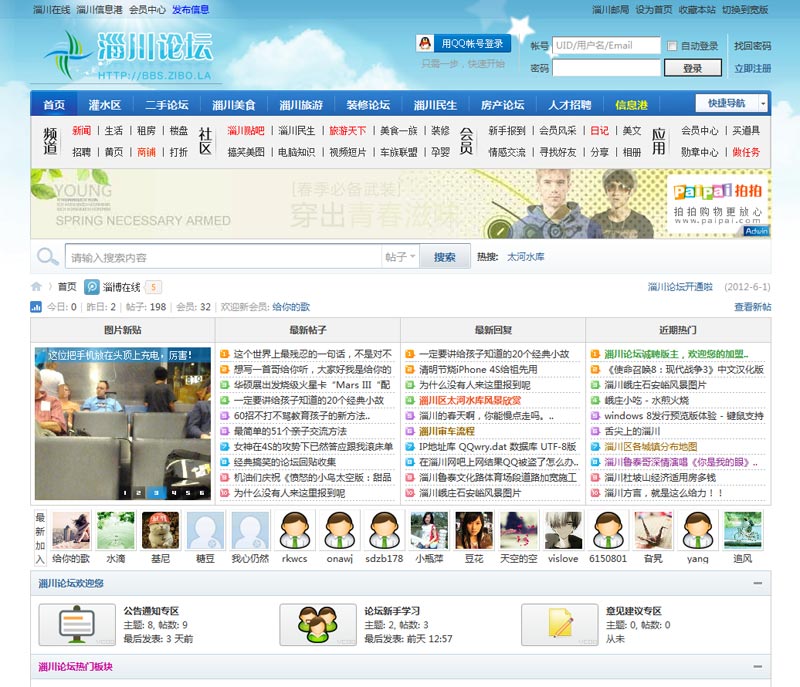This screenshot has height=687, width=800.
Task: Click the home icon in the breadcrumb
Action: [37, 287]
